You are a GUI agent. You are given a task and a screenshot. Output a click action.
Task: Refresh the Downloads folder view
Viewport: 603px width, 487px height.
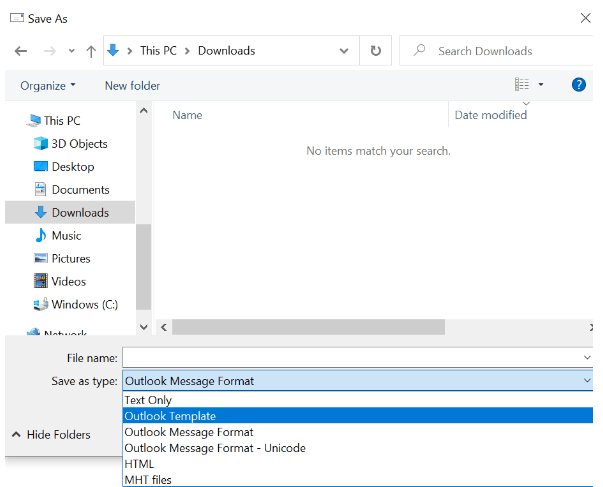[375, 51]
